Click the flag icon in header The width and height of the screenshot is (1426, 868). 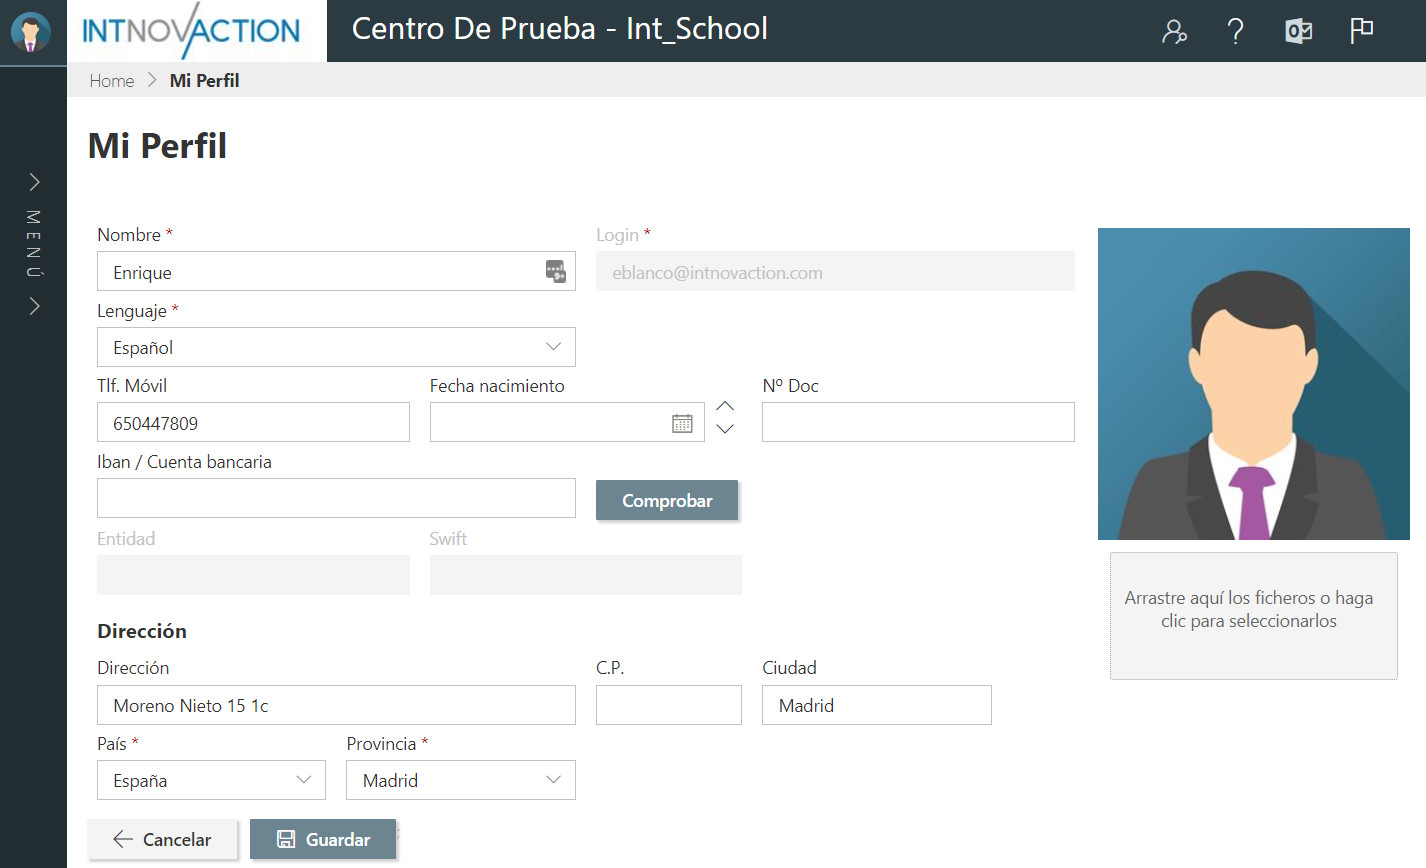[x=1361, y=31]
